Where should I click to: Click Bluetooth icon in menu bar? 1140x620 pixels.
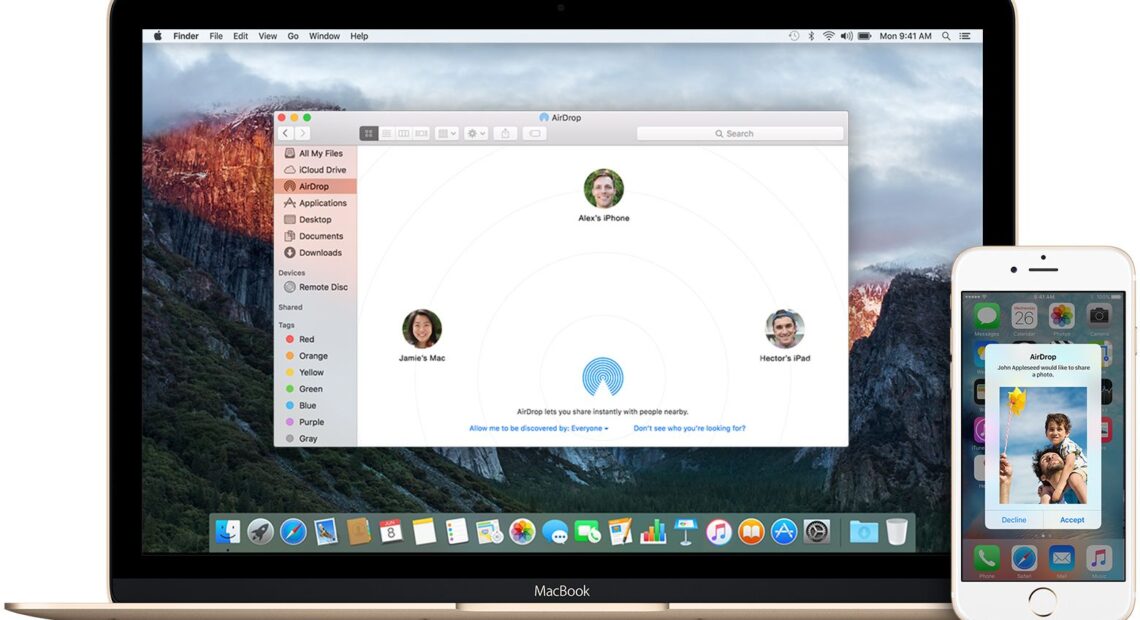point(811,36)
